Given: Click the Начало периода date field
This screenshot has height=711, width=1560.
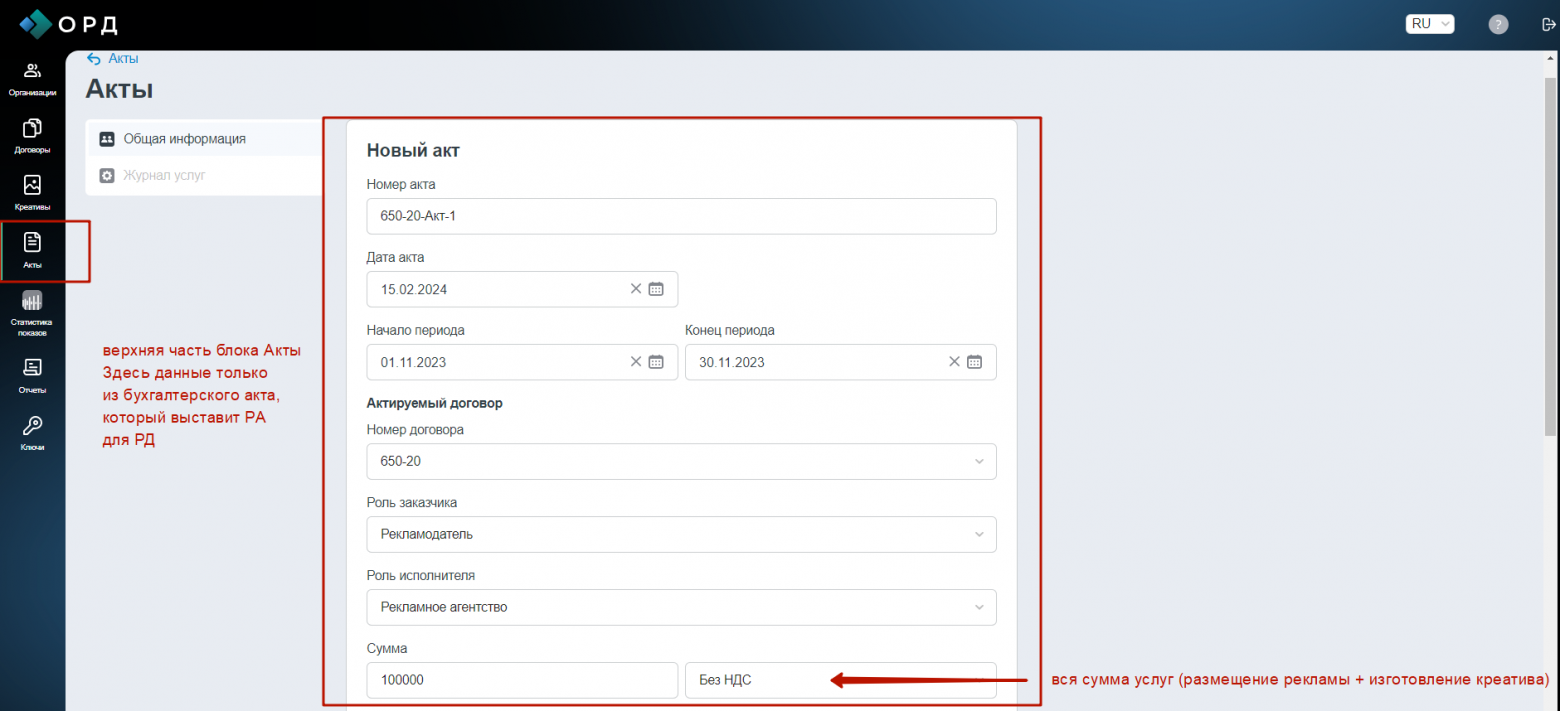Looking at the screenshot, I should click(522, 362).
